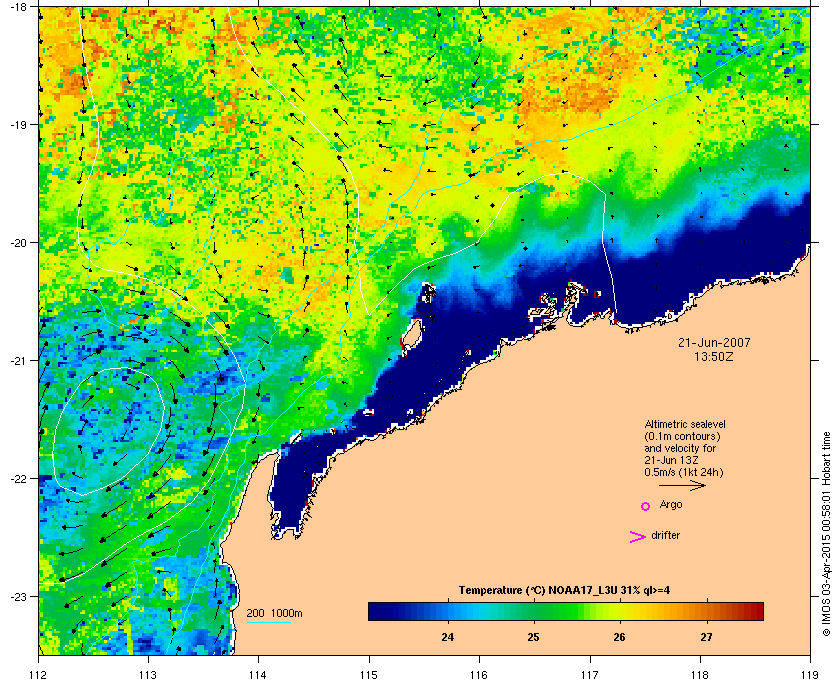Click the magenta Argo circle legend symbol
The height and width of the screenshot is (680, 840).
[645, 506]
